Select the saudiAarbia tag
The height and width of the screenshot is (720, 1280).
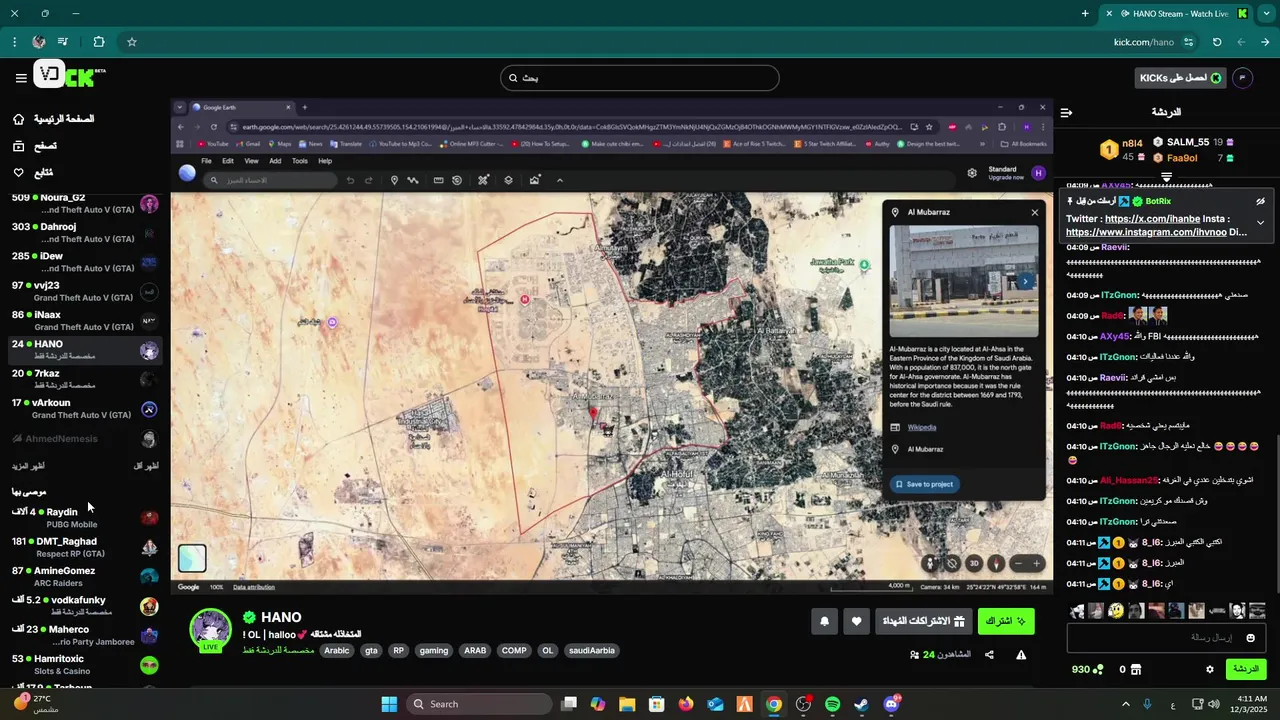point(592,650)
